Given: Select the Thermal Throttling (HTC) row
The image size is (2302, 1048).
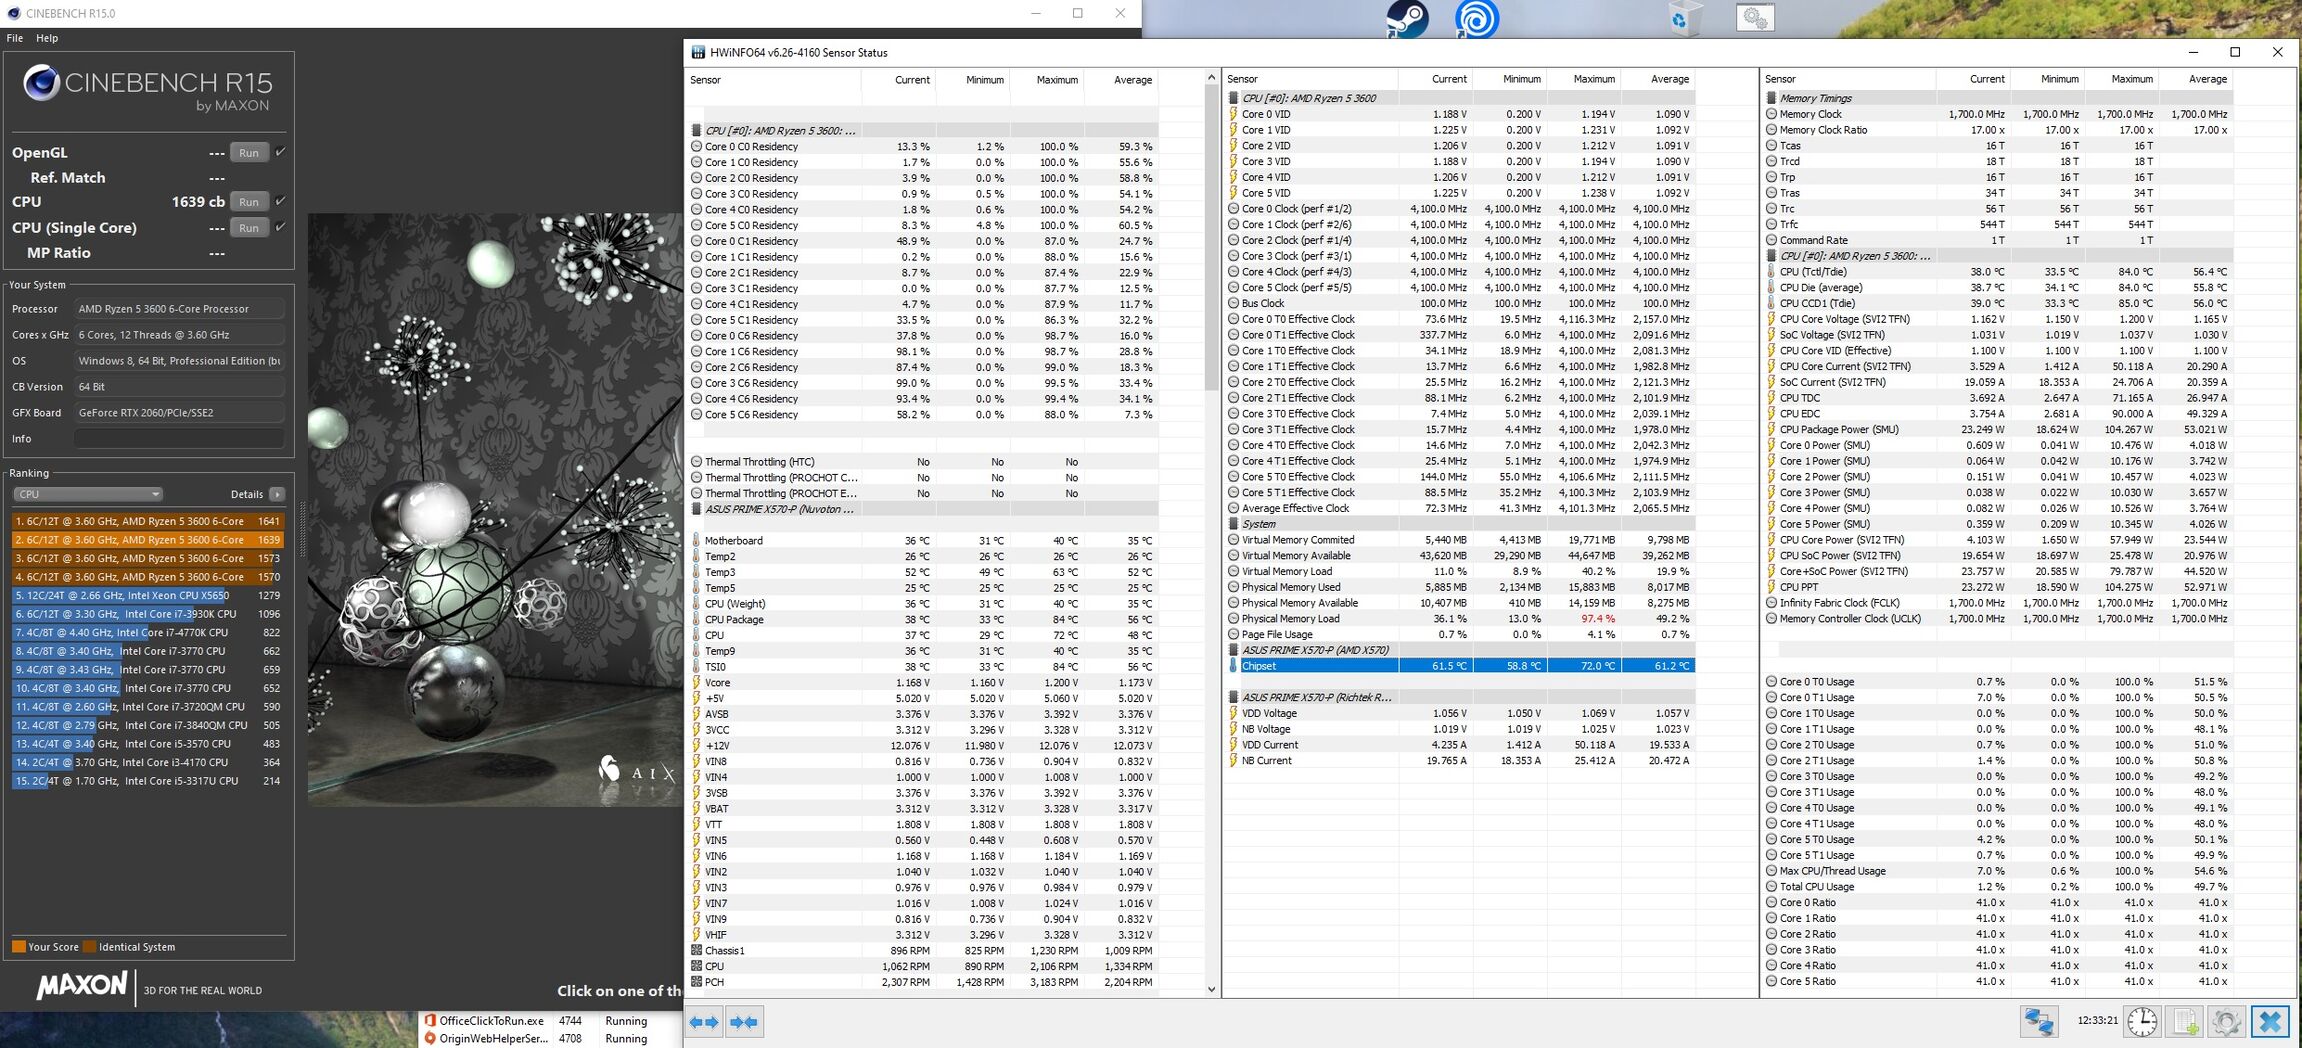Looking at the screenshot, I should pyautogui.click(x=923, y=461).
